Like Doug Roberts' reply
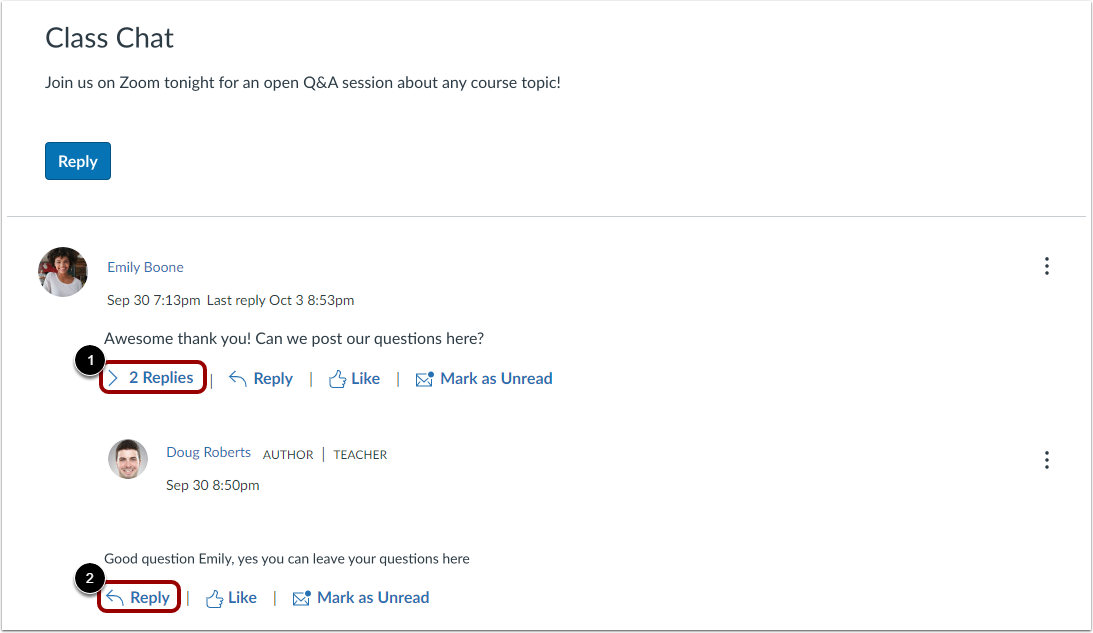1093x633 pixels. 231,597
